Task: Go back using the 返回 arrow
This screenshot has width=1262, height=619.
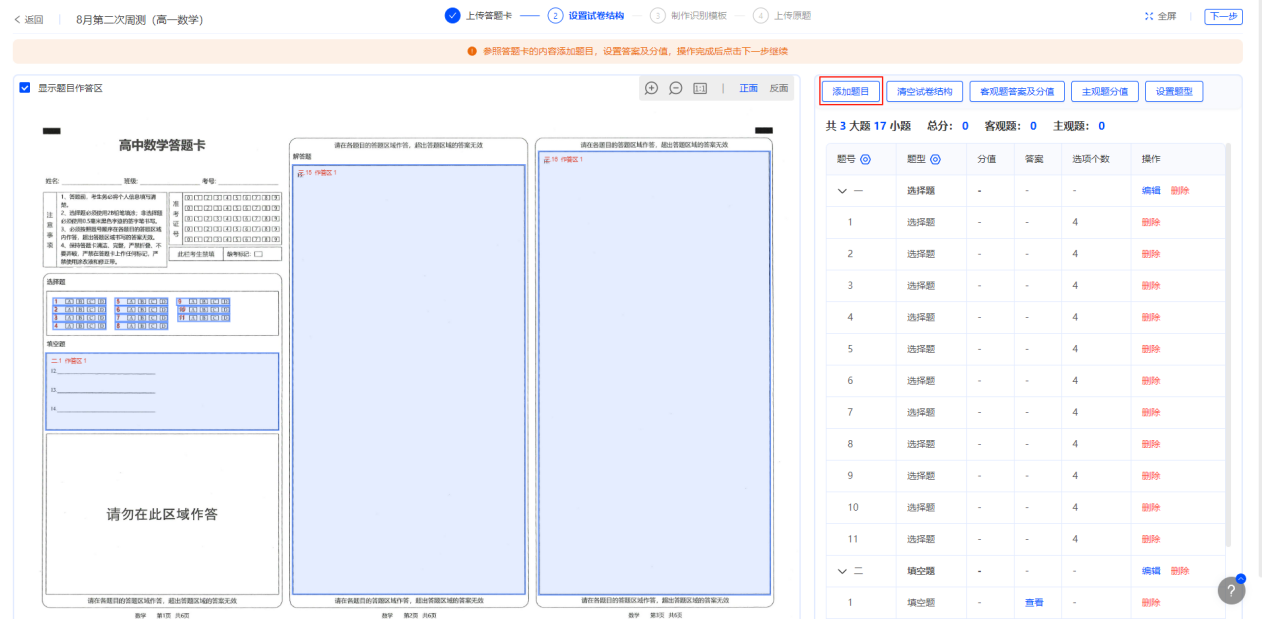Action: 28,19
